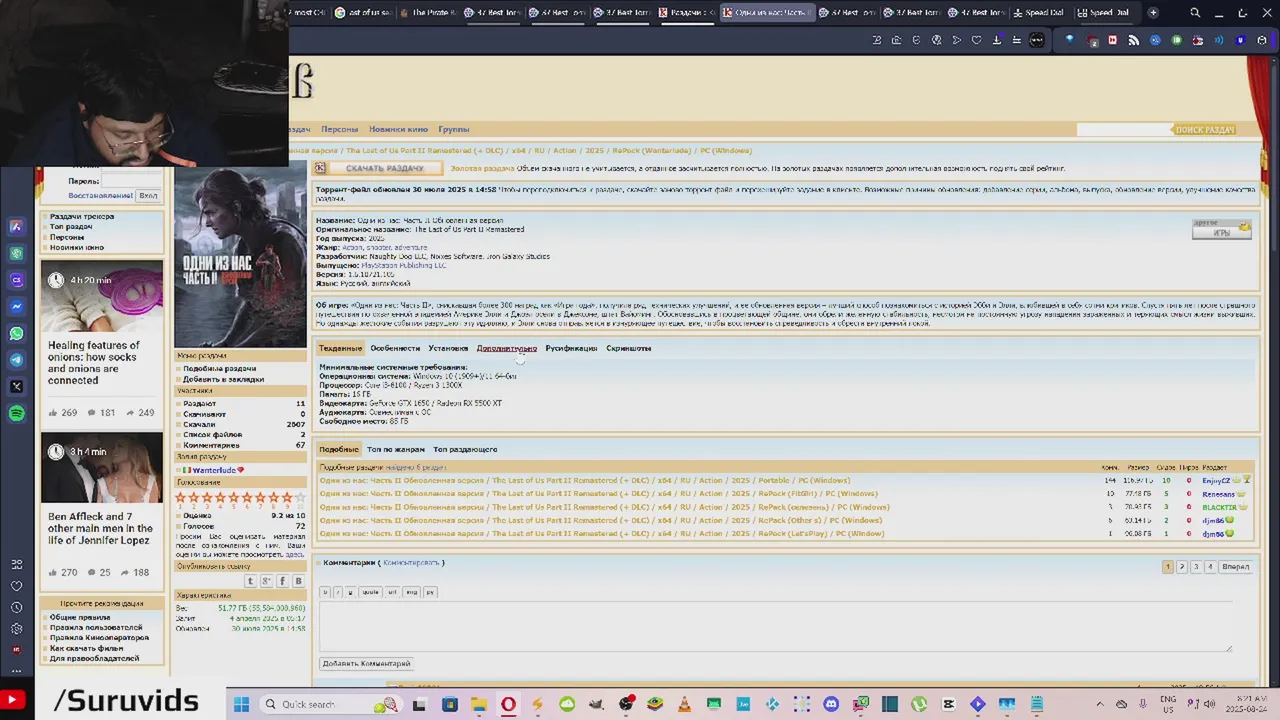Click Добавить в закладки link
Image resolution: width=1280 pixels, height=720 pixels.
[x=223, y=379]
